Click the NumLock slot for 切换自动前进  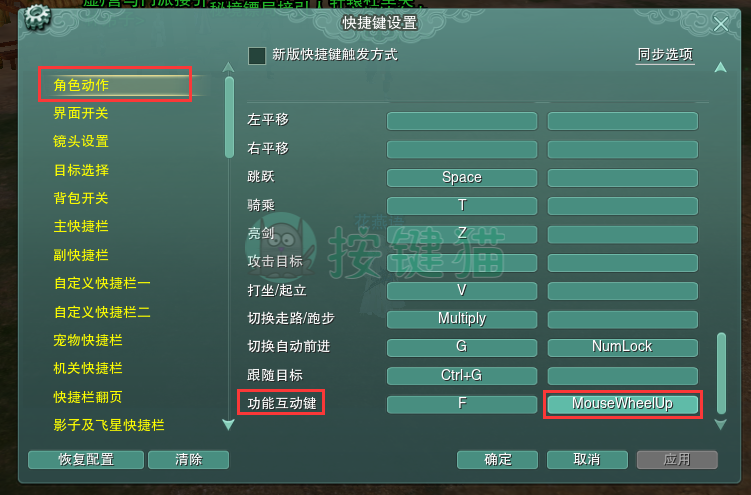623,347
